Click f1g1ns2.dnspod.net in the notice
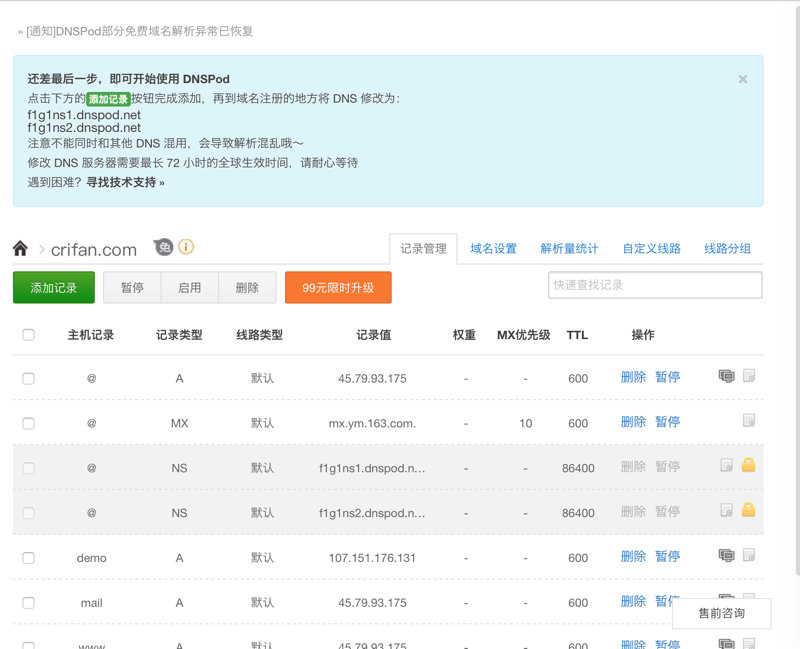 coord(84,128)
